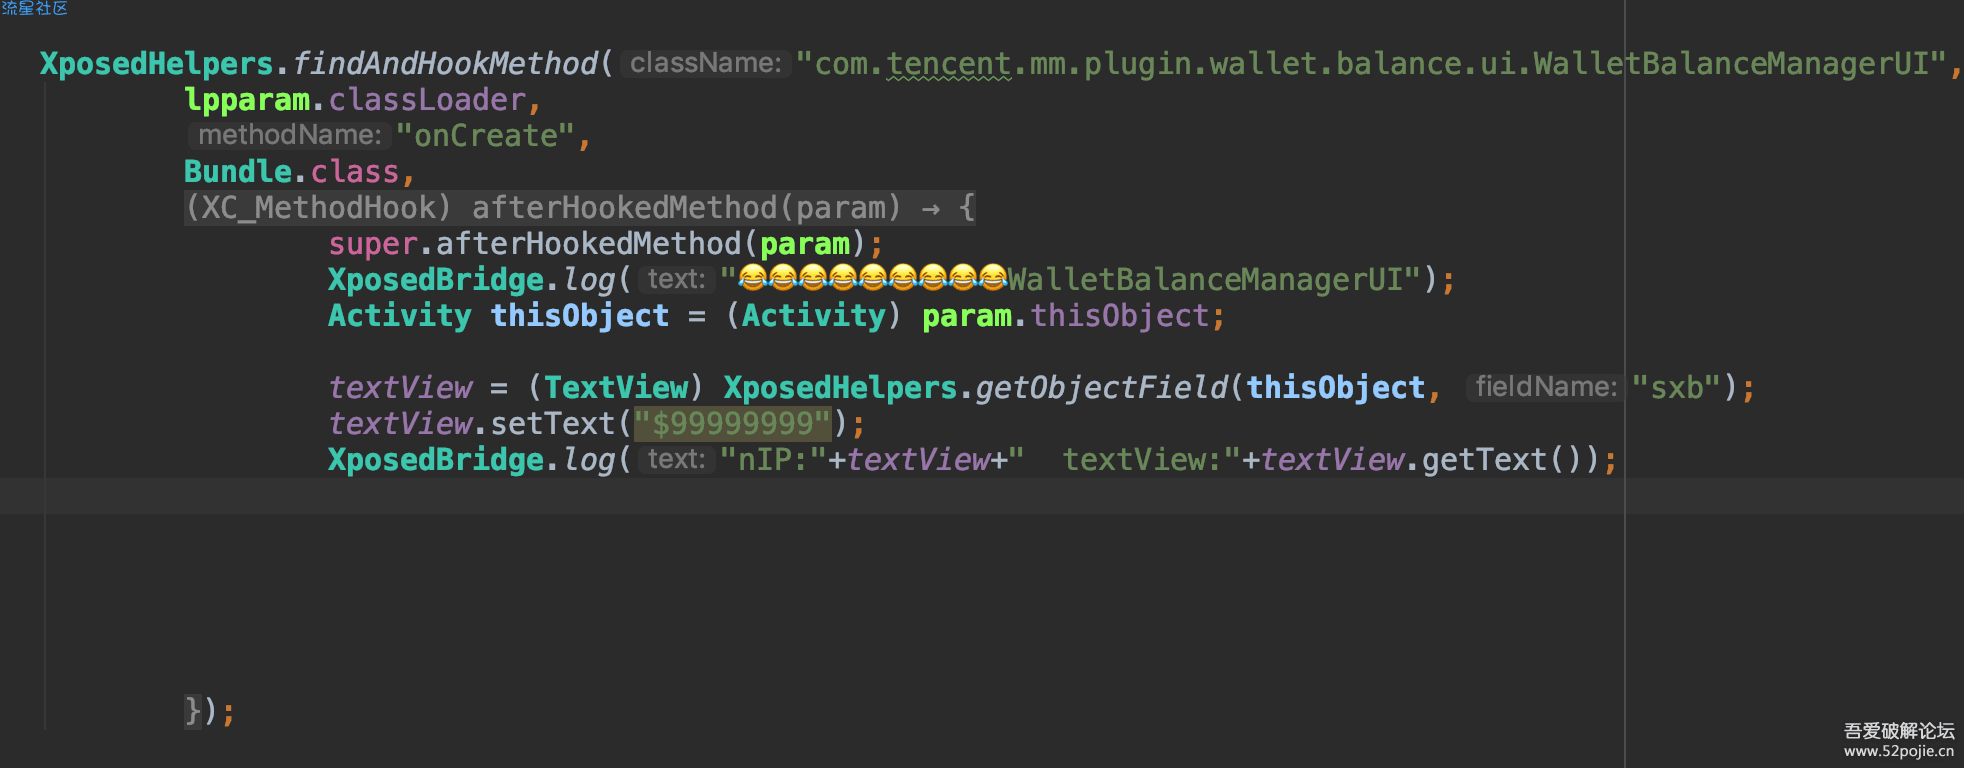Click the highlighted "$99999999" string
This screenshot has width=1964, height=768.
tap(732, 424)
